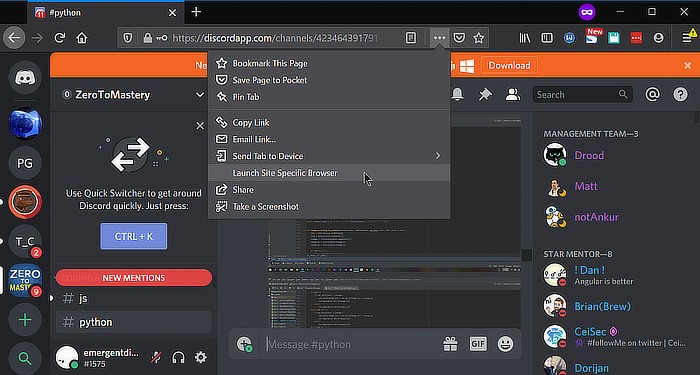Choose Share from the page actions

(329, 190)
